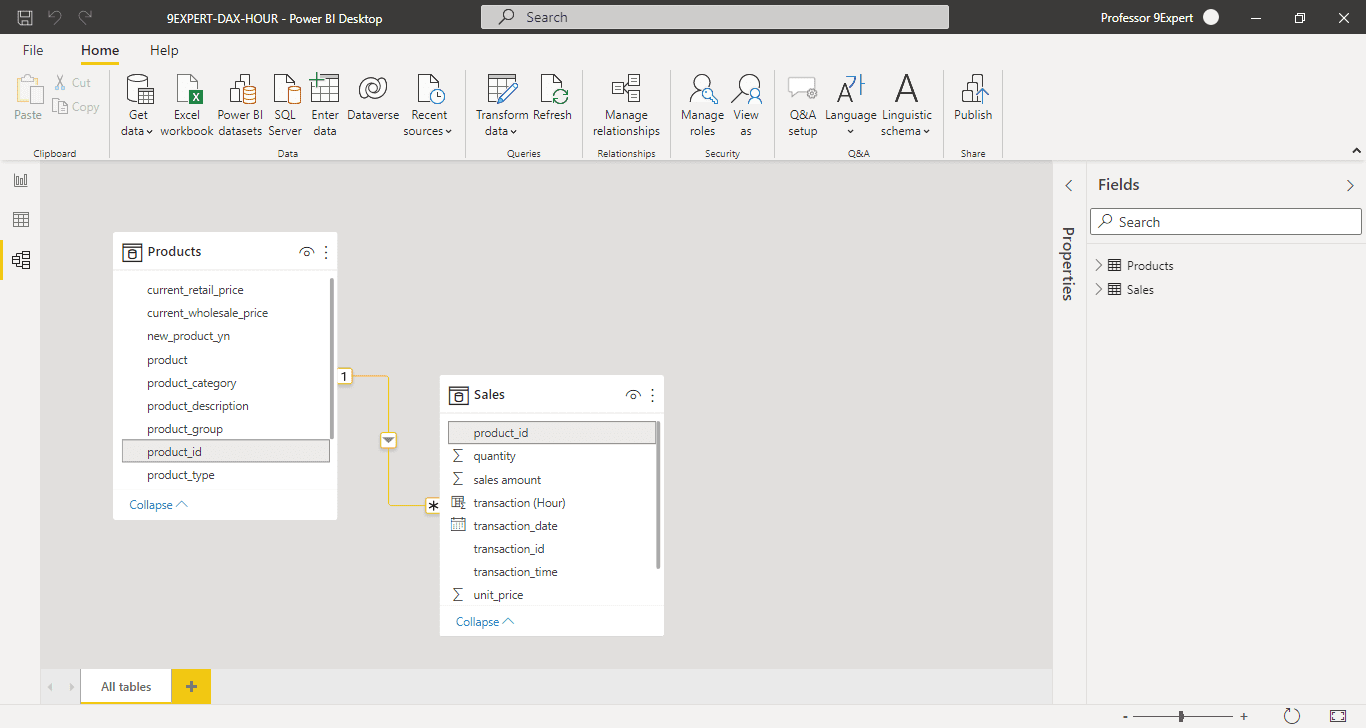Collapse the Fields pane using chevron
The width and height of the screenshot is (1366, 728).
1350,185
